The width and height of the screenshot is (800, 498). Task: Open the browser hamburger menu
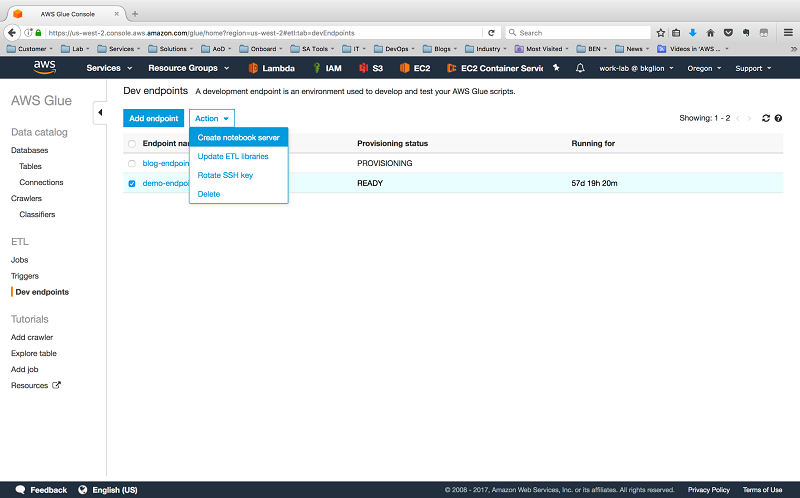(788, 33)
